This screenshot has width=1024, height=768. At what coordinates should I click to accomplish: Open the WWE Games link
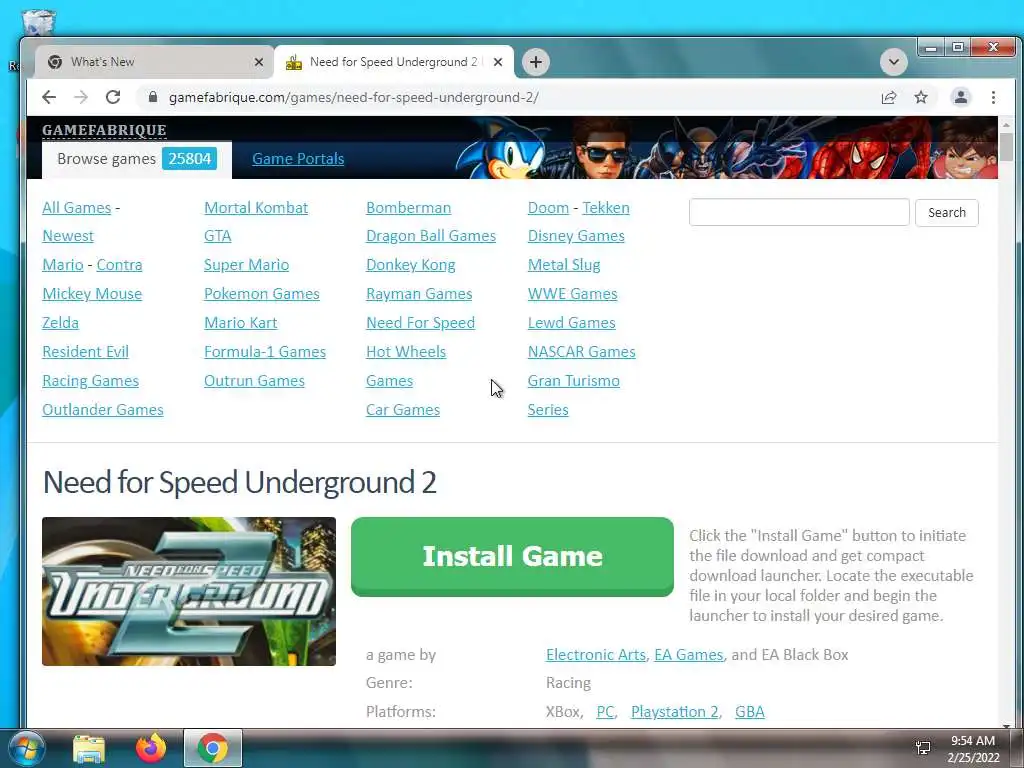click(572, 294)
